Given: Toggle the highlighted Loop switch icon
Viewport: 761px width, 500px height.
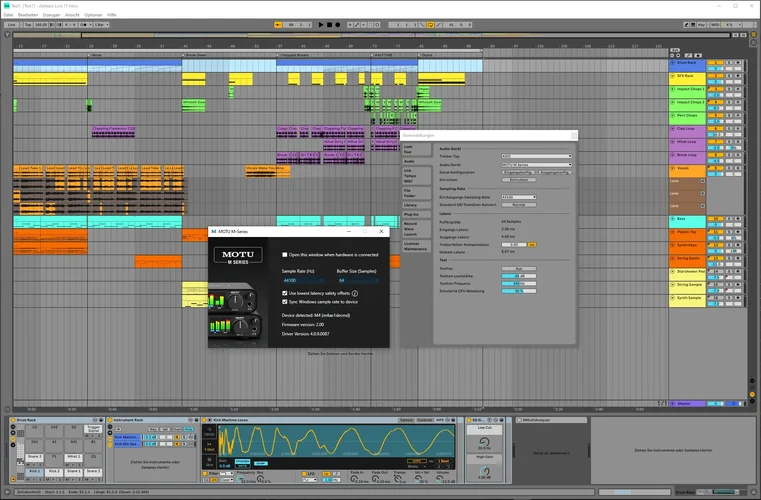Looking at the screenshot, I should pos(430,25).
